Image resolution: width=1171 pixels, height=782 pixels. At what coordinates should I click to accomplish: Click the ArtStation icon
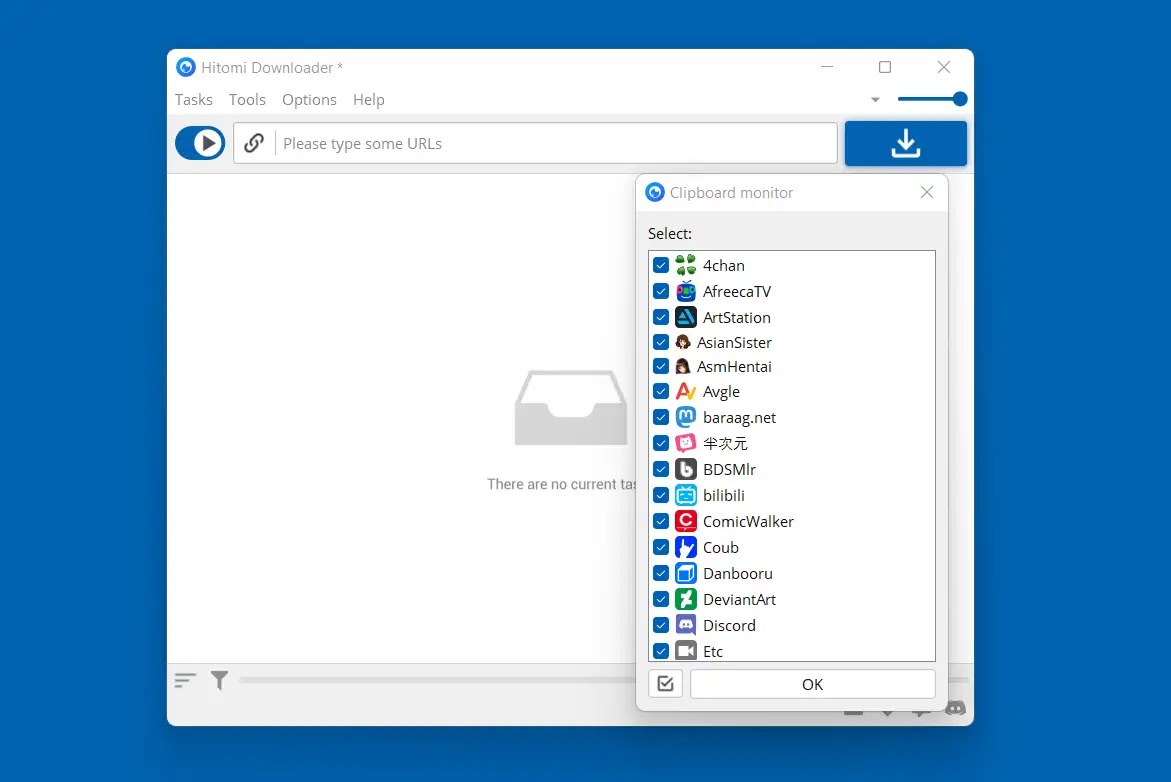pos(686,317)
